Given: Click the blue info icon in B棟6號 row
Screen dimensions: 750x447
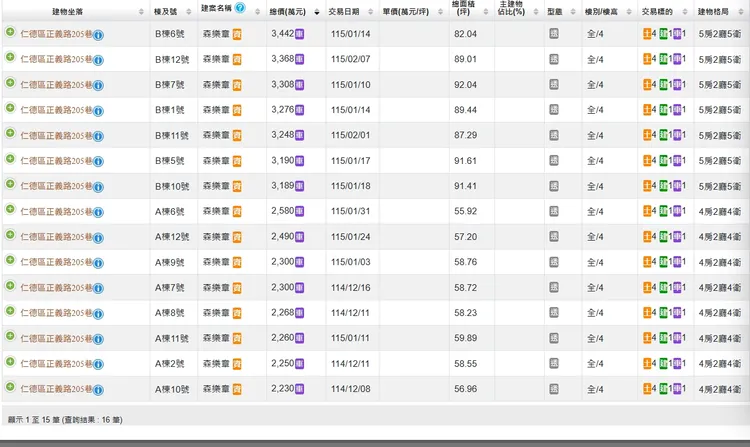Looking at the screenshot, I should pyautogui.click(x=99, y=35).
